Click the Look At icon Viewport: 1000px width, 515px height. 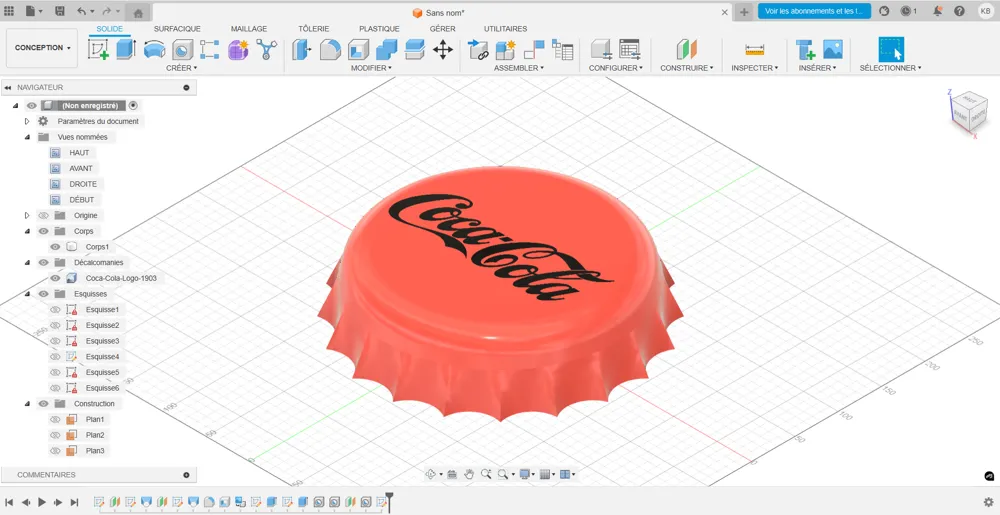tap(452, 474)
